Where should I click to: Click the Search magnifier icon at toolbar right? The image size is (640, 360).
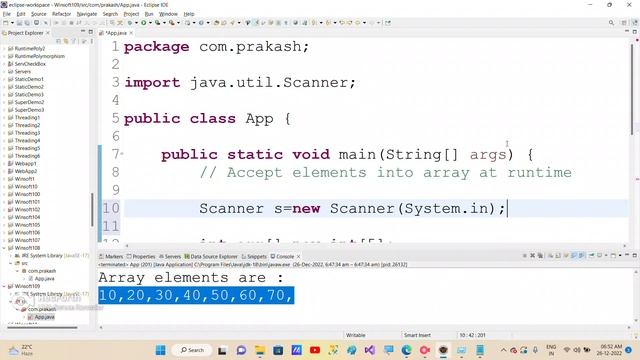[611, 23]
